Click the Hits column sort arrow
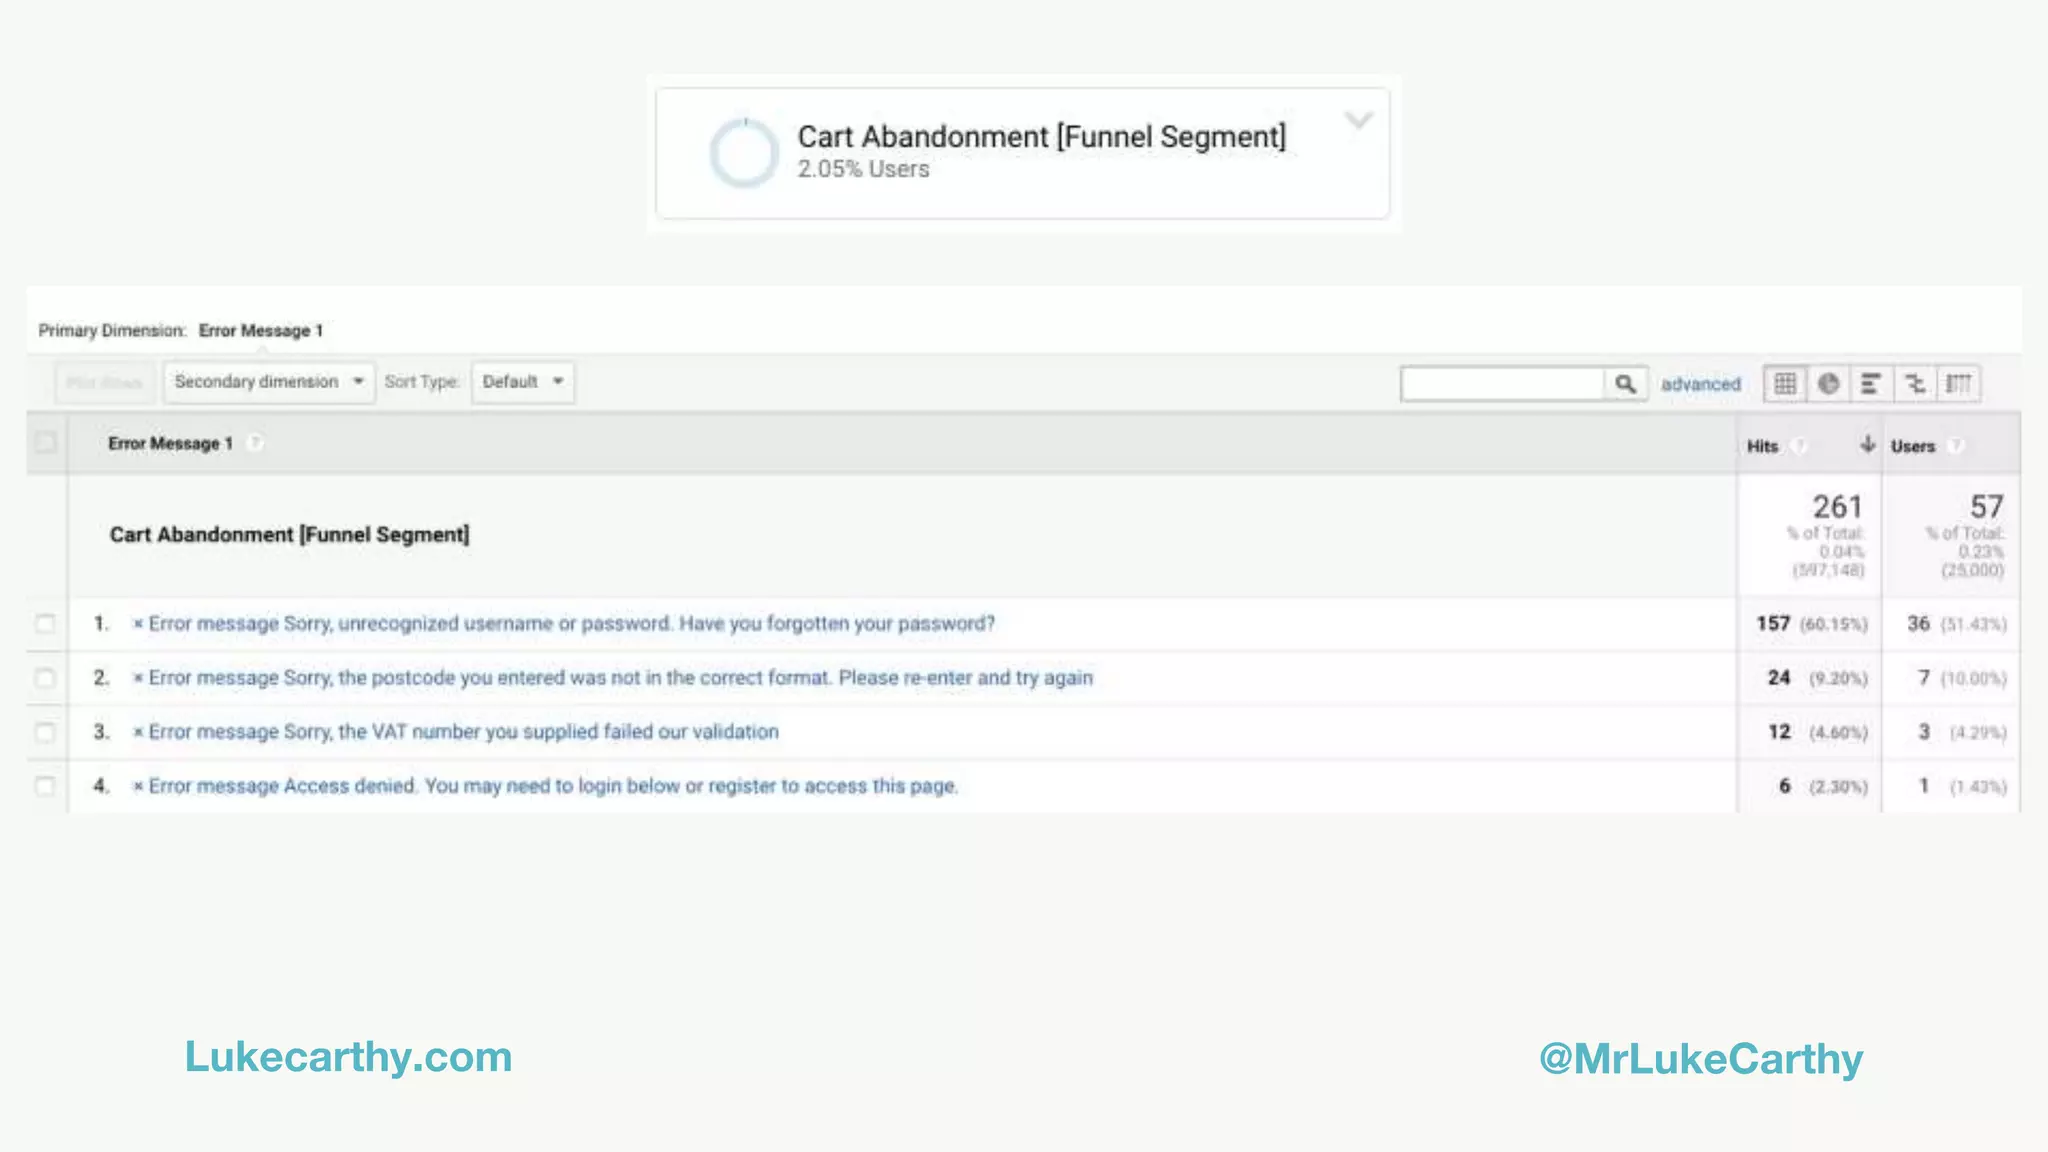The image size is (2048, 1152). tap(1867, 445)
